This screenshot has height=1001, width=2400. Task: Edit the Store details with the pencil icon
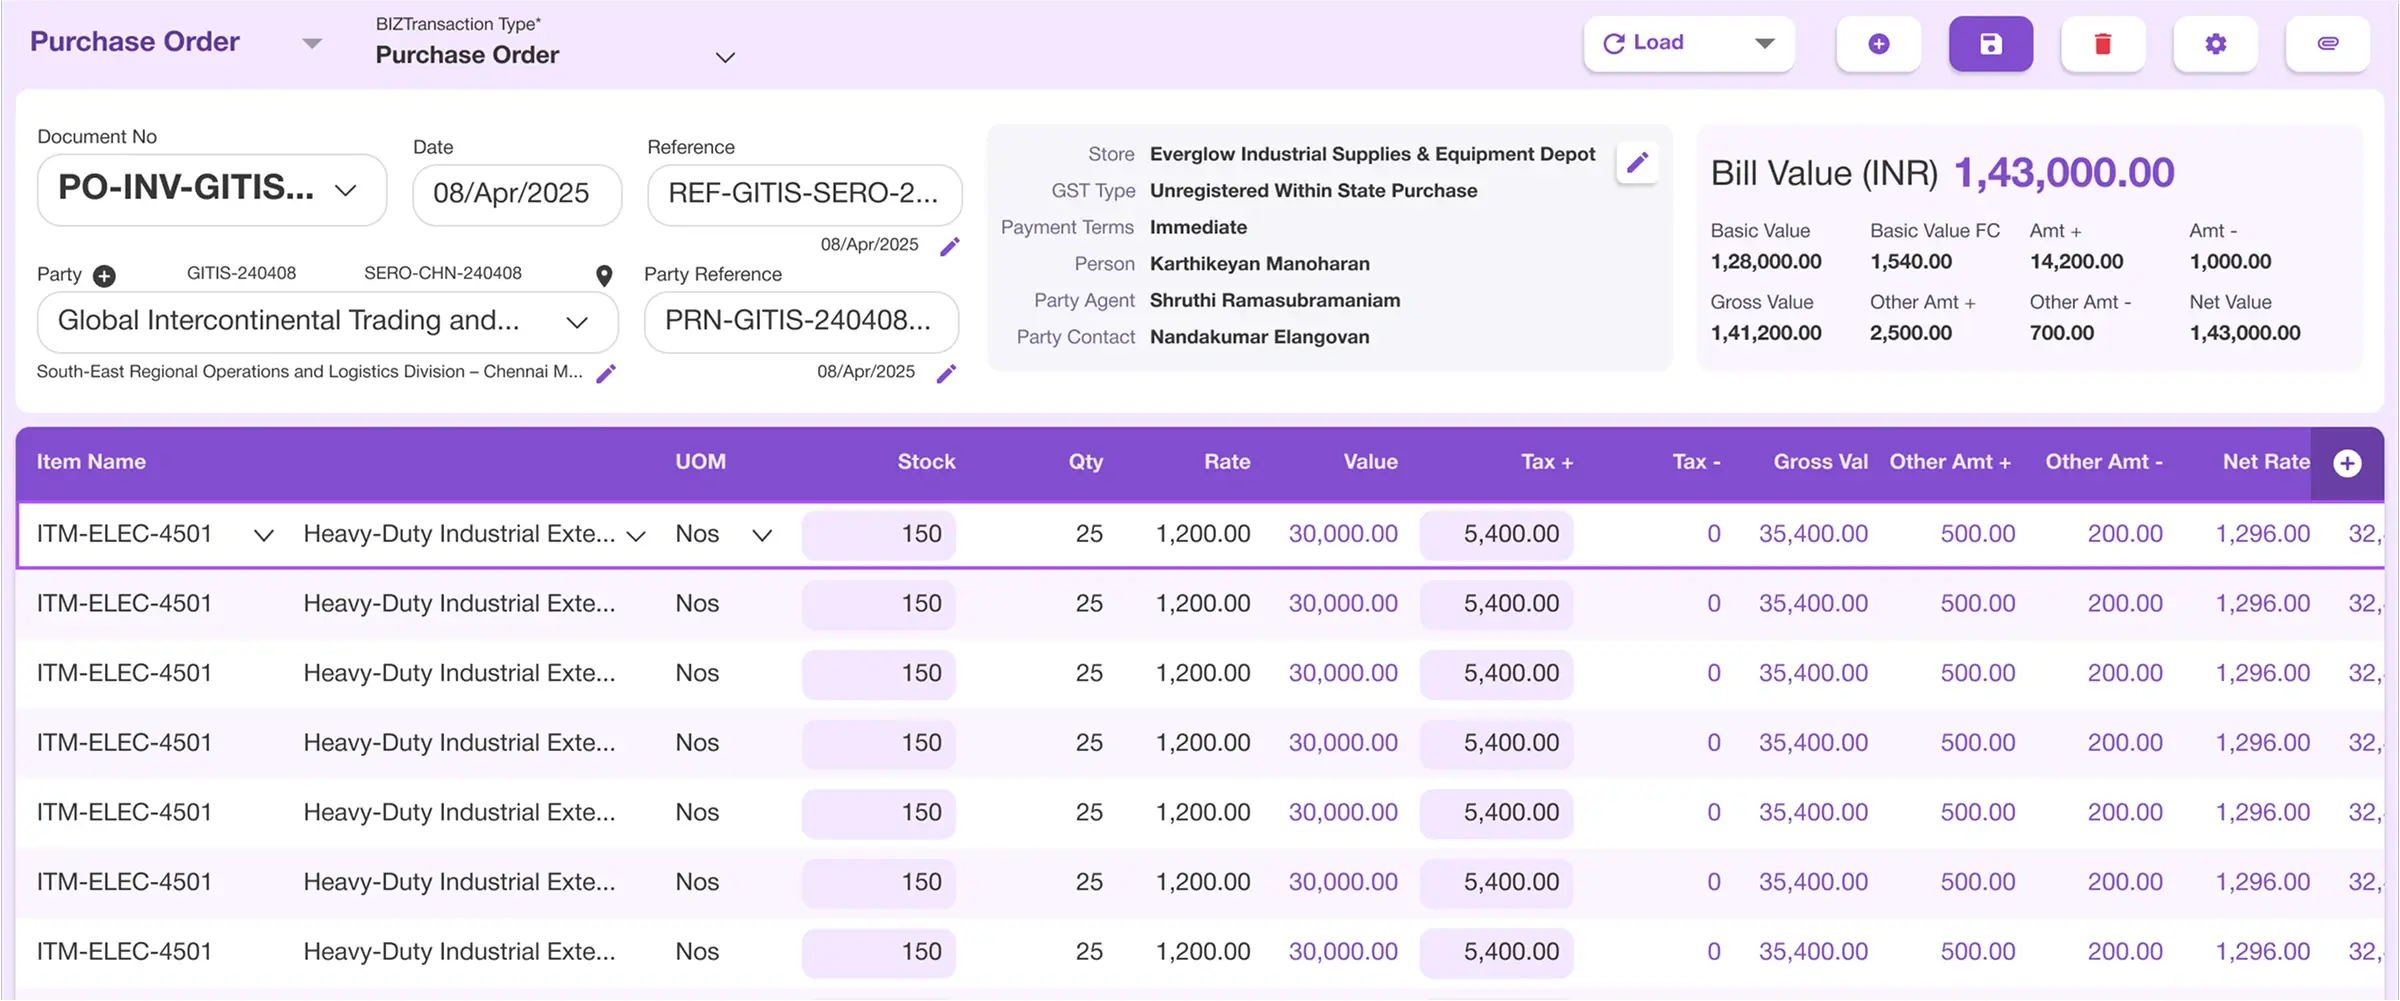[1637, 162]
